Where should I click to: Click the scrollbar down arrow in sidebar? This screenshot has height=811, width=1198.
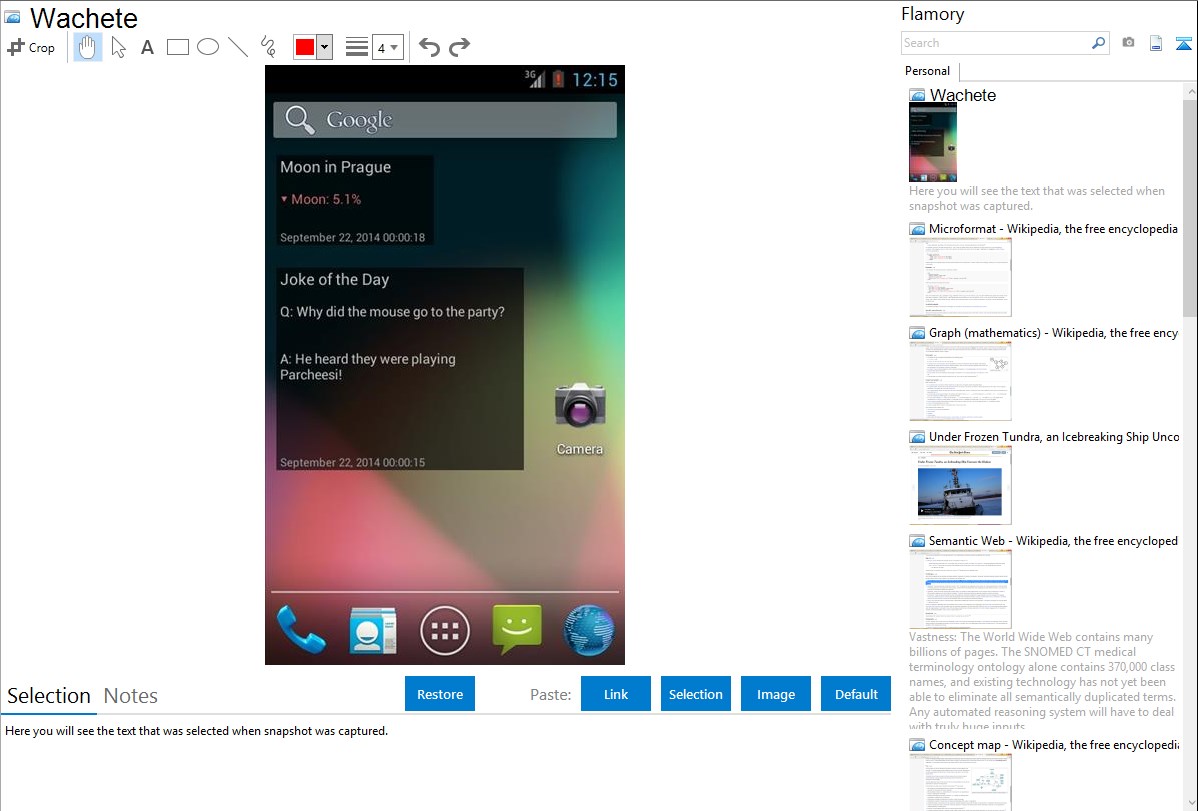coord(1190,803)
